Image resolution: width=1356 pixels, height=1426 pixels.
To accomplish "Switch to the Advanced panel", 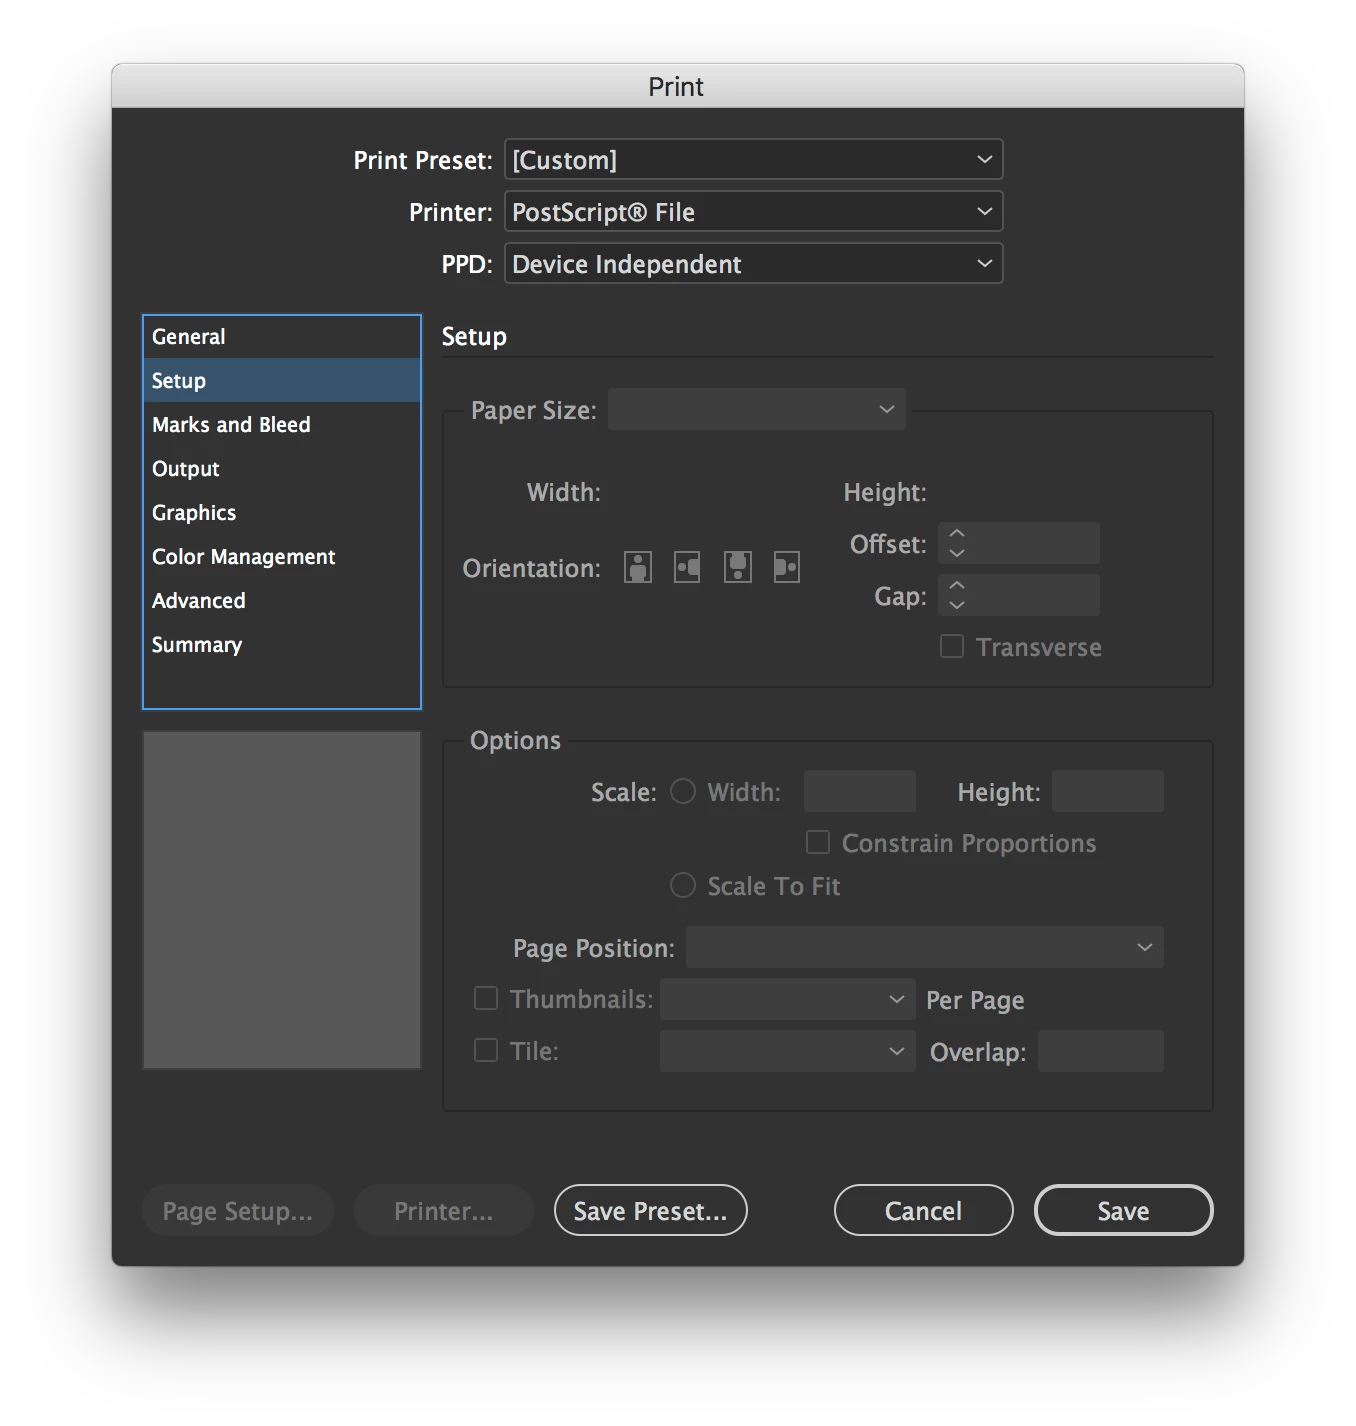I will 282,600.
